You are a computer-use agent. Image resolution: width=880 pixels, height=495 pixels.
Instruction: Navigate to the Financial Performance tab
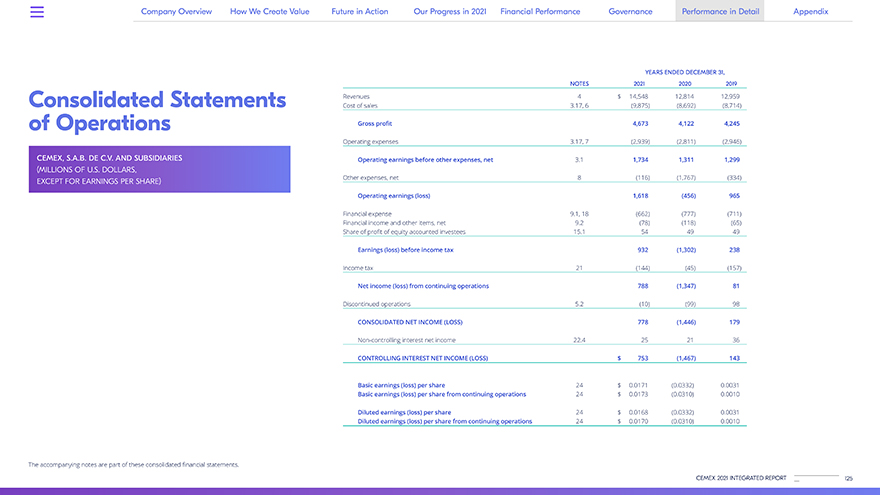point(540,11)
